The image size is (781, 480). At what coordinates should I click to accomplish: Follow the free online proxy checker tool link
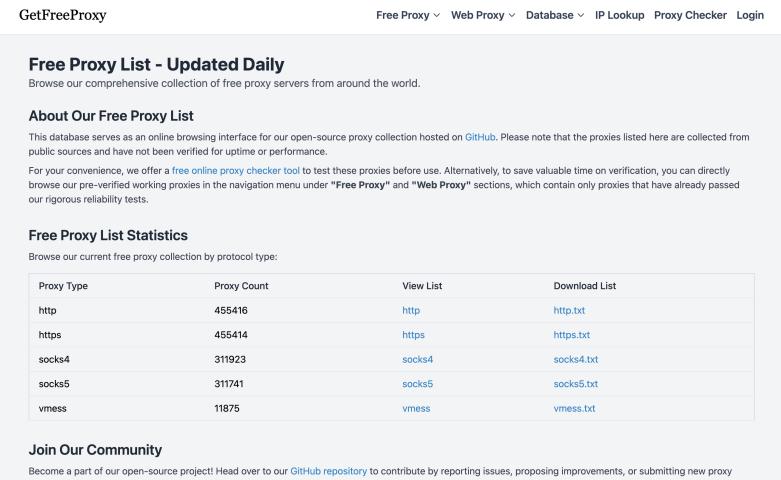pos(236,171)
